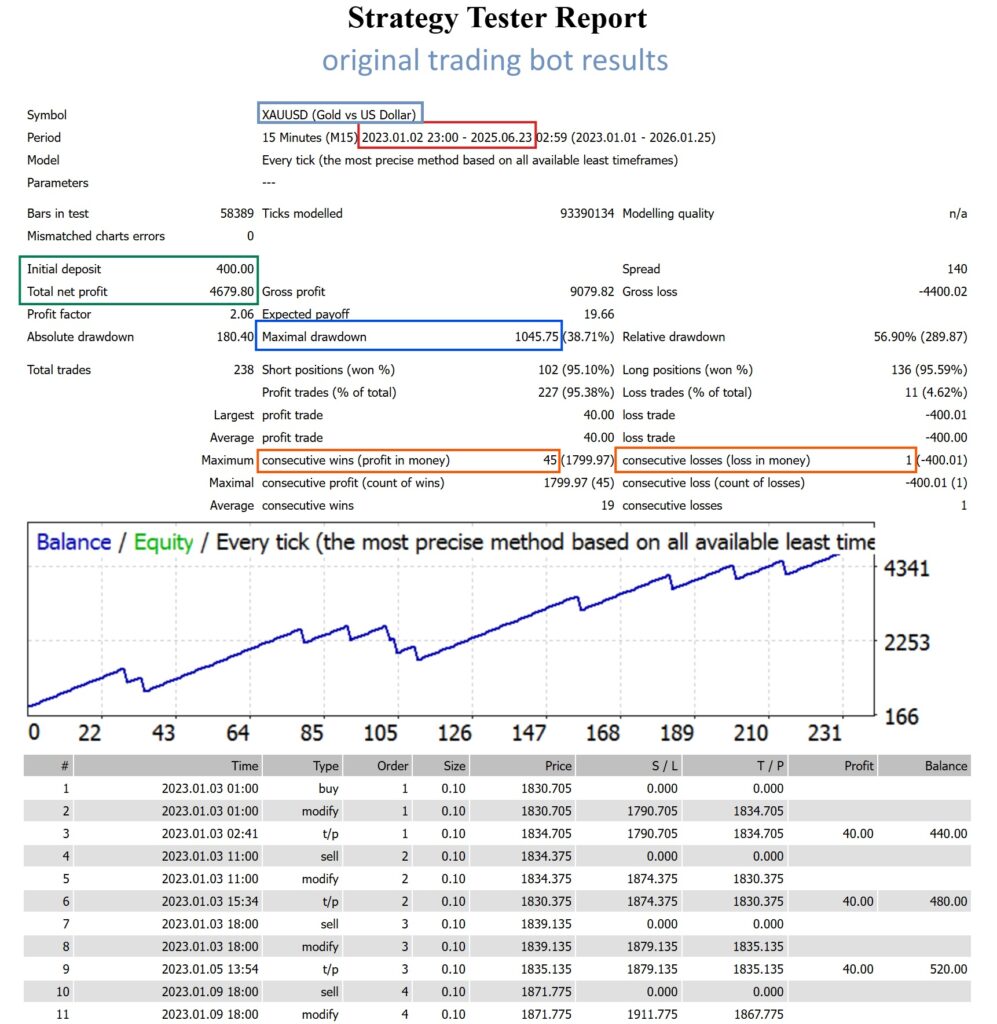Click the 520.00 balance cell
Image resolution: width=997 pixels, height=1024 pixels.
pos(947,971)
